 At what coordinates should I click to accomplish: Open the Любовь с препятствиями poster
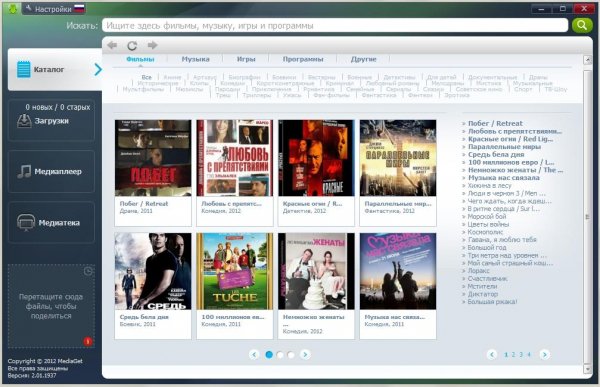pos(235,158)
